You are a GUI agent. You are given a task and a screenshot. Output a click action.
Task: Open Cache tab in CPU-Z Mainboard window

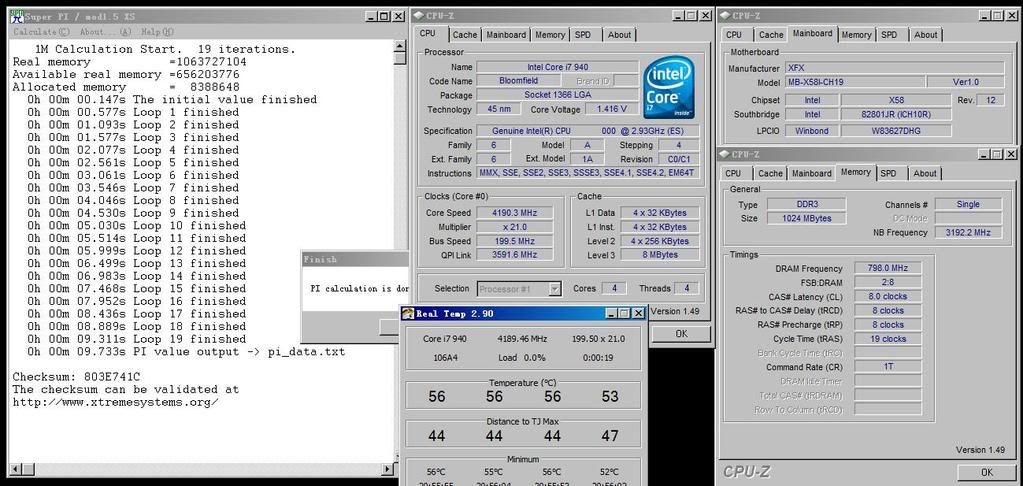pos(771,35)
